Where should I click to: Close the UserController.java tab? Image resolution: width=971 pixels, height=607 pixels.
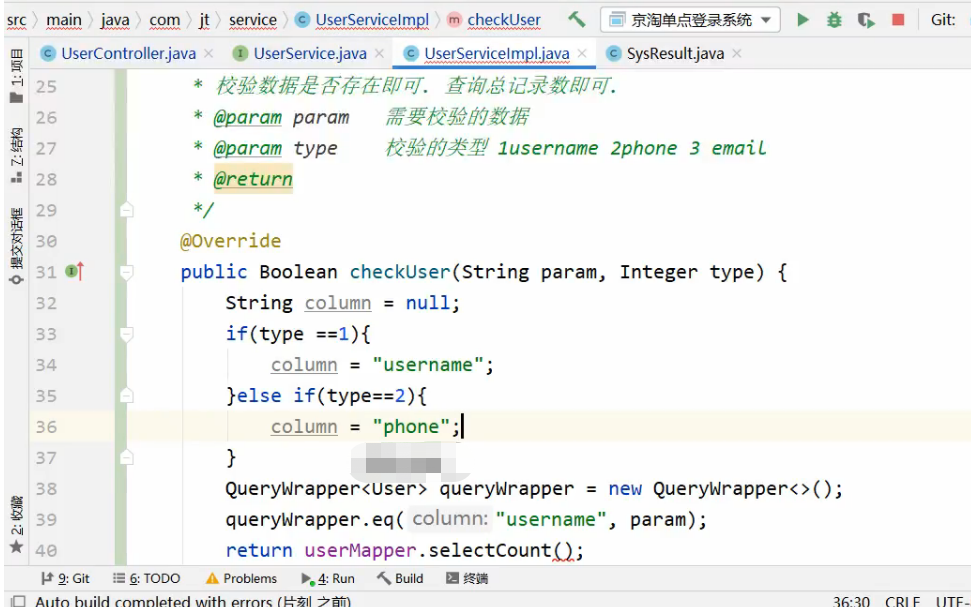(209, 54)
